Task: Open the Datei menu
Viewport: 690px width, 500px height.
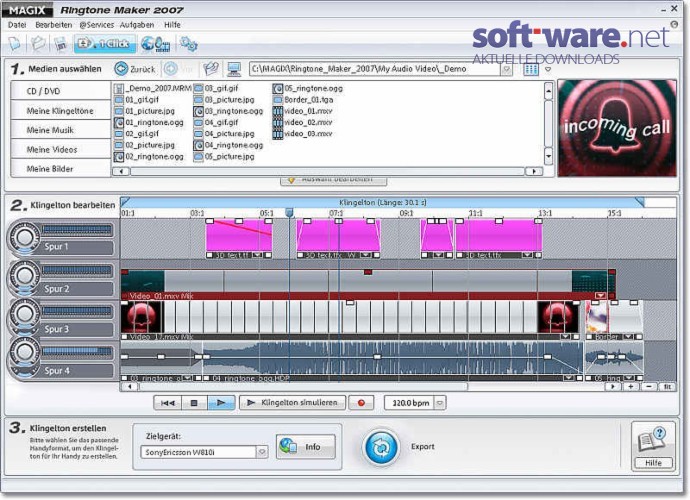Action: (x=17, y=25)
